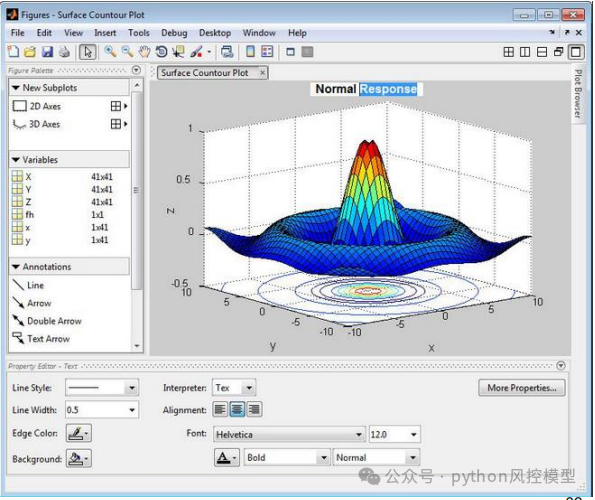The width and height of the screenshot is (595, 500).
Task: Click the More Properties button
Action: click(522, 388)
